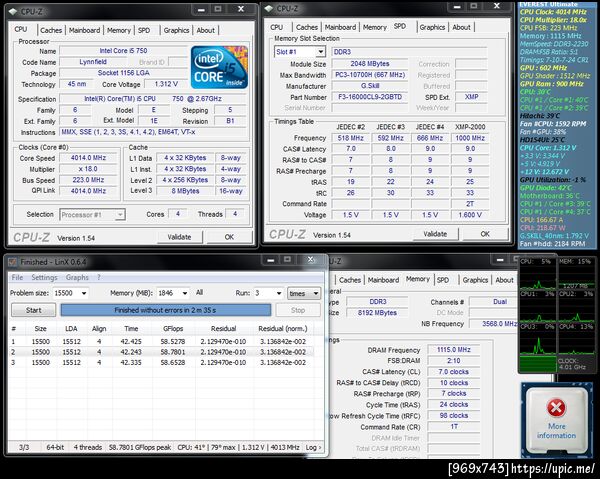Open Caches tab in SPD CPU-Z window
600x479 pixels.
coord(307,27)
